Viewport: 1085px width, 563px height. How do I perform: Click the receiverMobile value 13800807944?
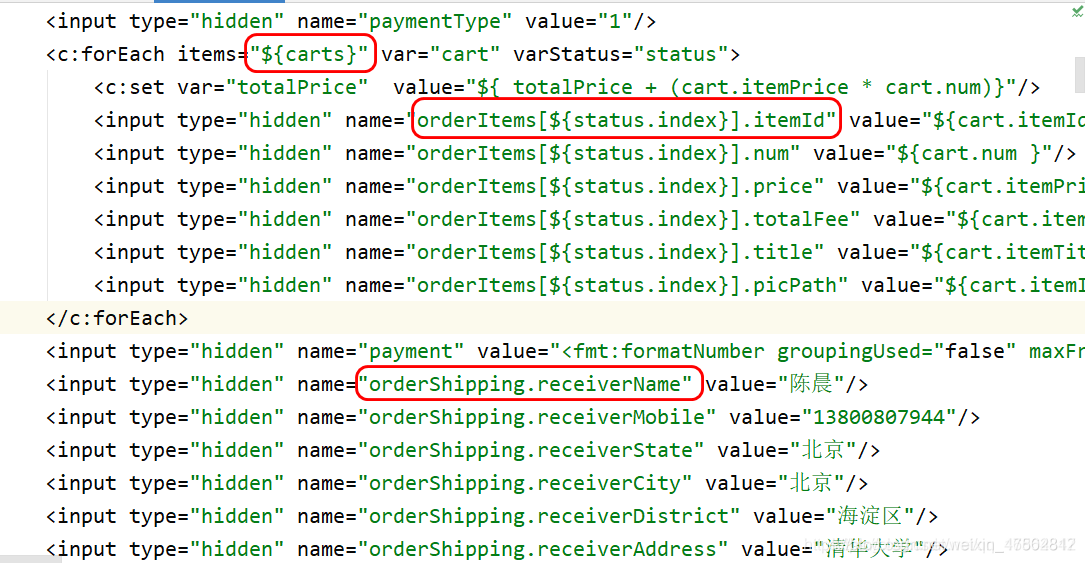(x=879, y=417)
